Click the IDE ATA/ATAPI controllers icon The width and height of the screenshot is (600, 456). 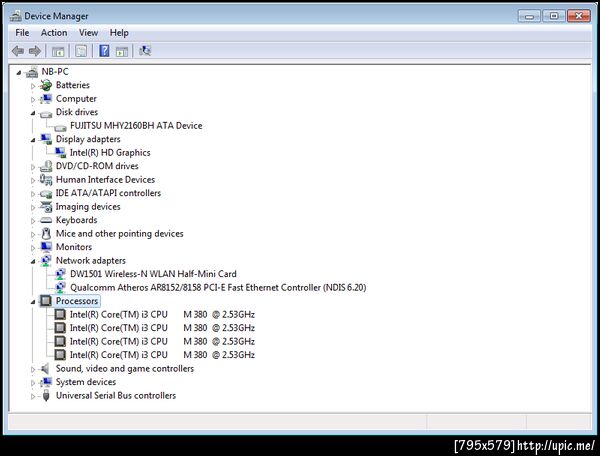point(46,194)
